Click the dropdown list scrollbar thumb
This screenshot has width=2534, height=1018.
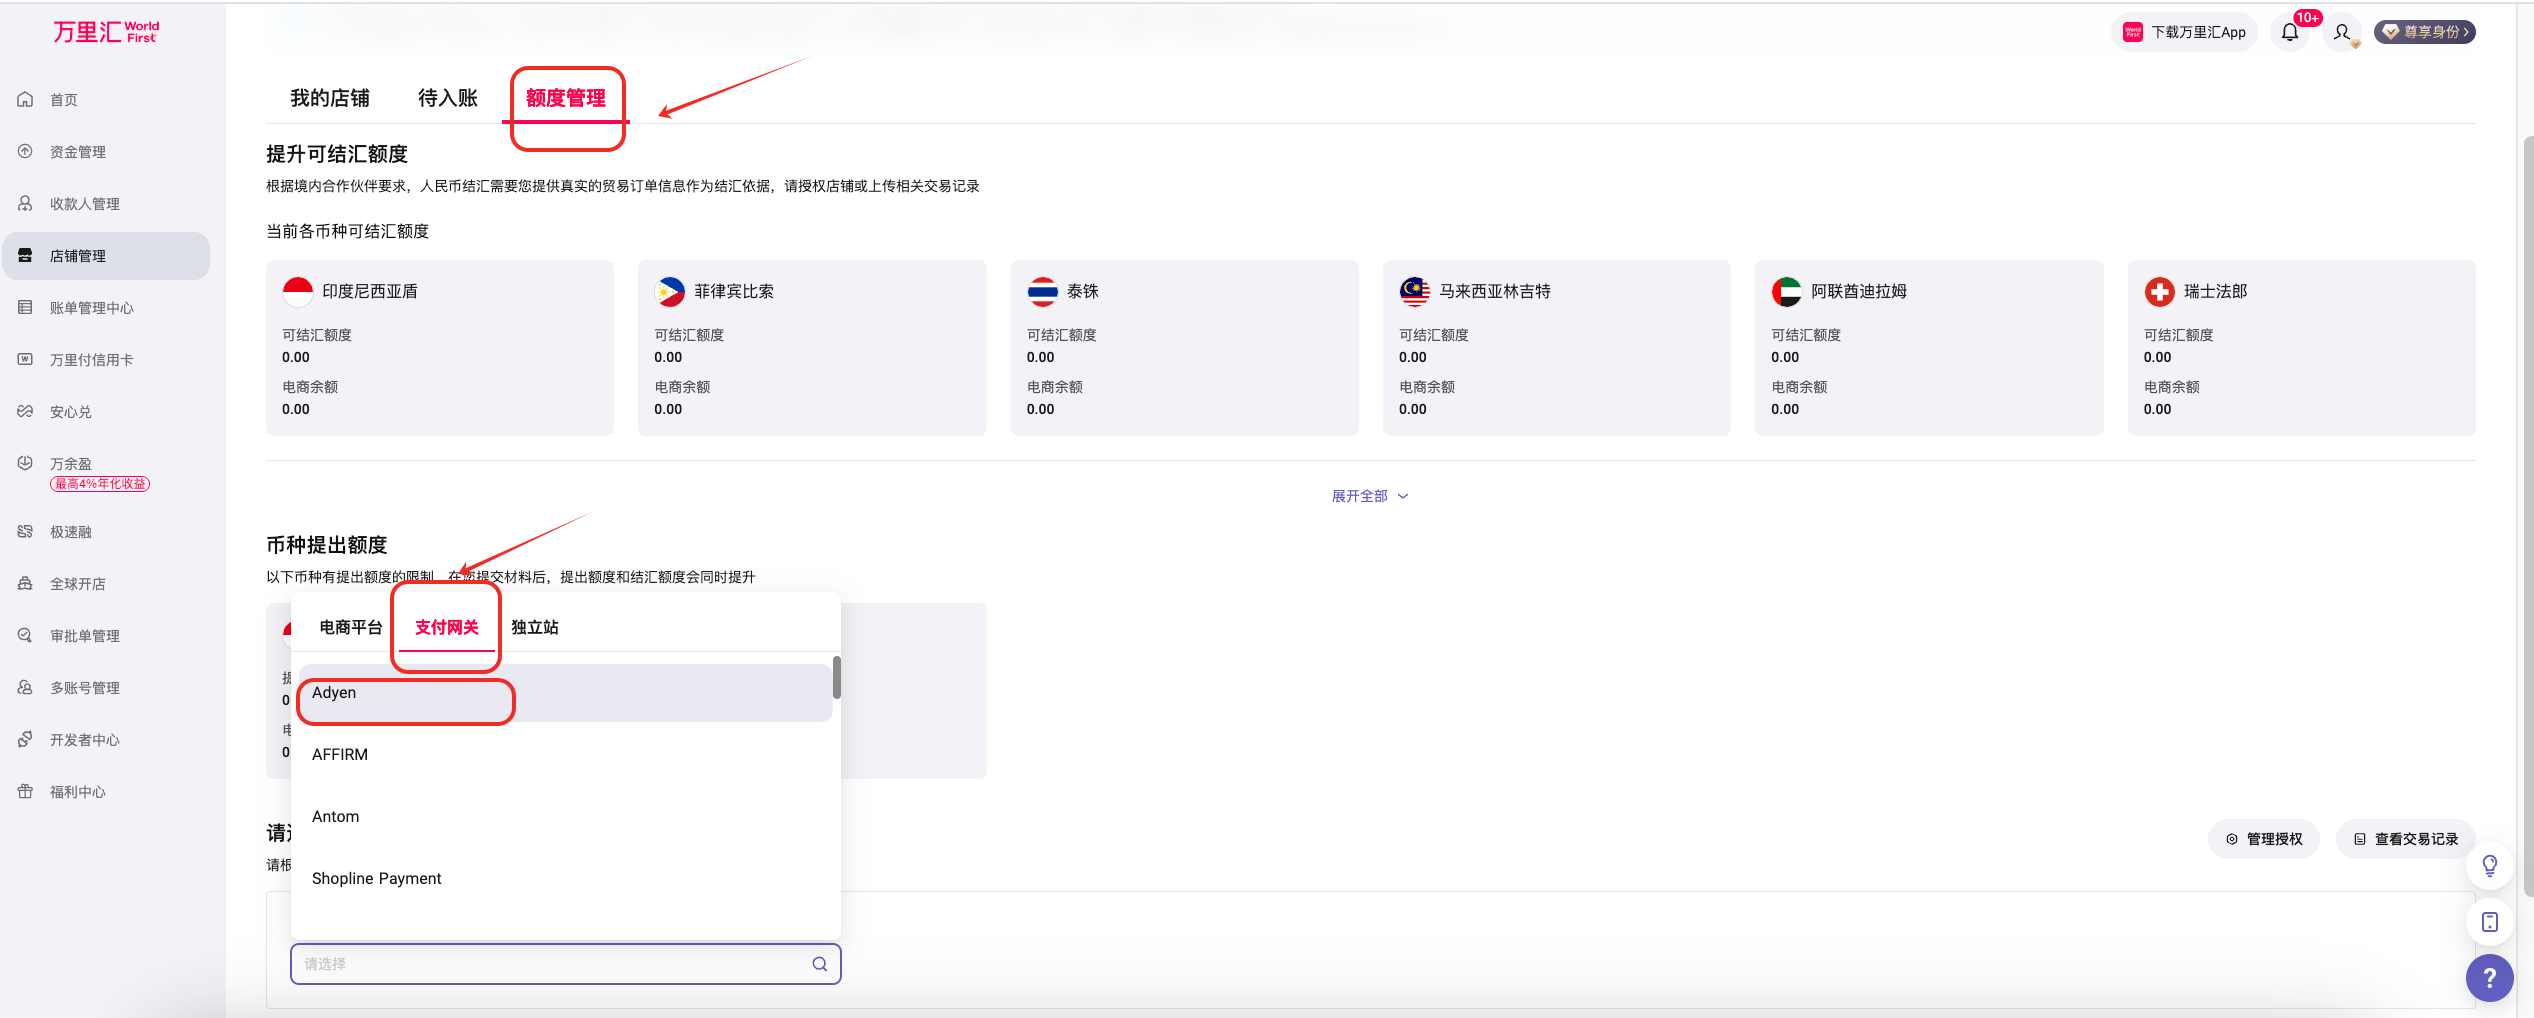836,678
